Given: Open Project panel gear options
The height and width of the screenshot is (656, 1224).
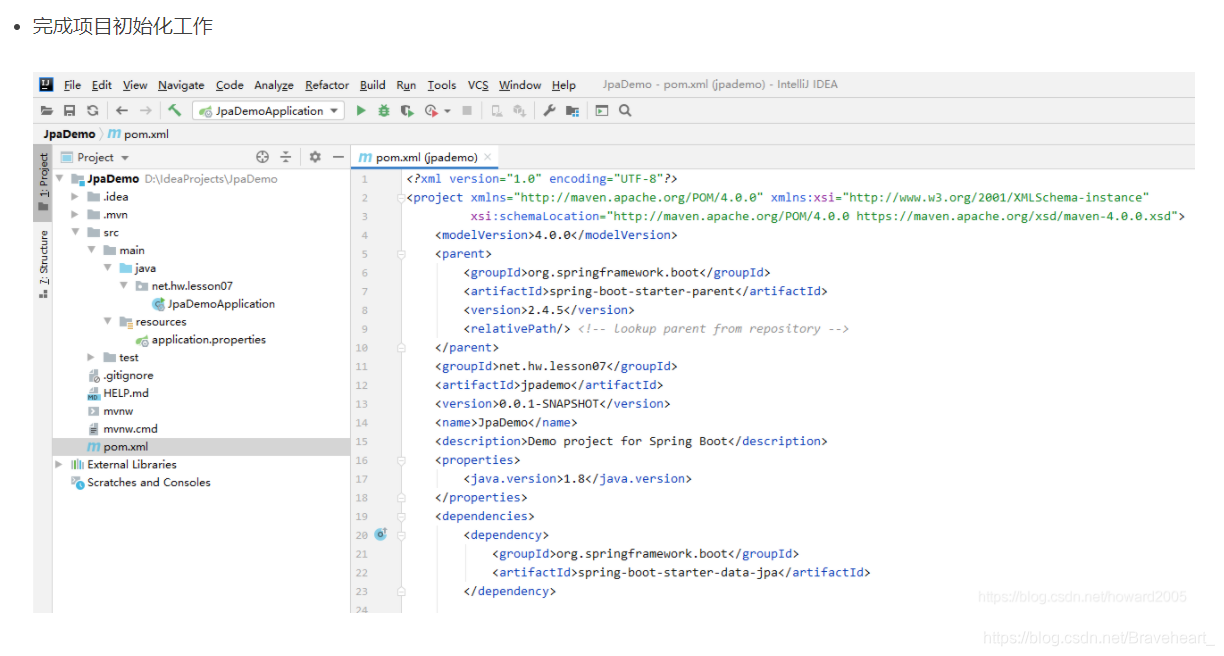Looking at the screenshot, I should coord(315,157).
